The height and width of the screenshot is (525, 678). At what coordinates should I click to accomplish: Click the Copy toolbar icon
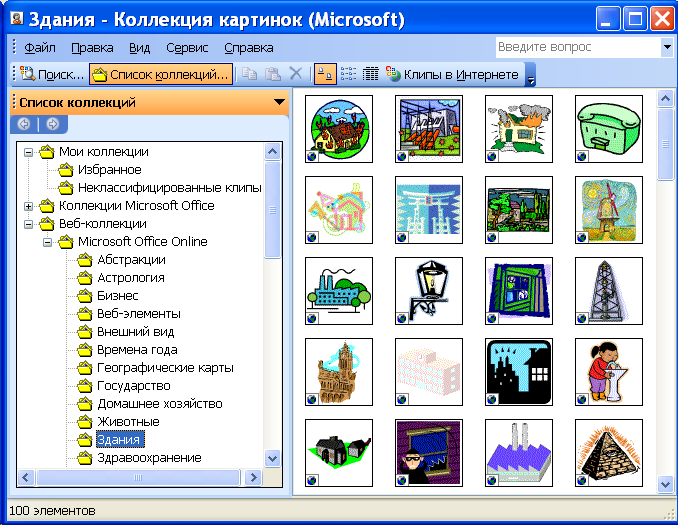click(249, 74)
